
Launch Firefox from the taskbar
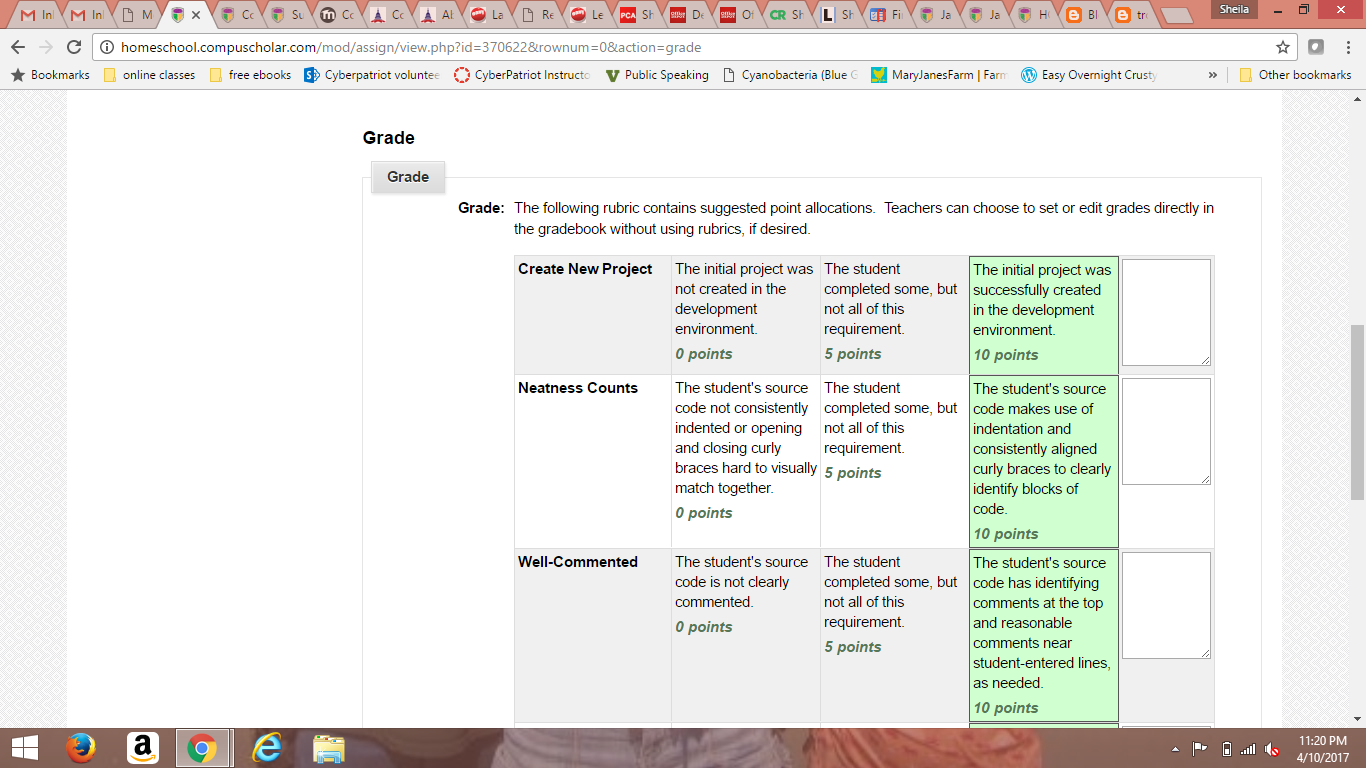[x=82, y=747]
